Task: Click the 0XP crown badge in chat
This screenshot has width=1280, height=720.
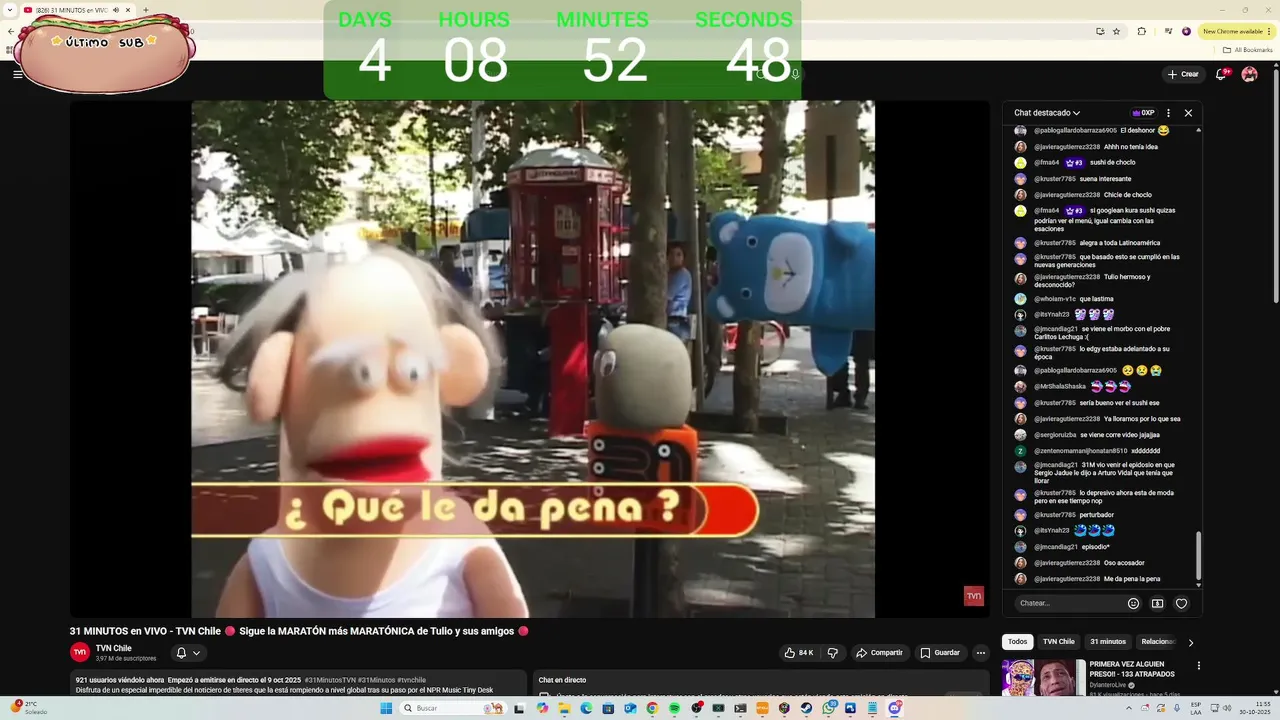Action: 1143,113
